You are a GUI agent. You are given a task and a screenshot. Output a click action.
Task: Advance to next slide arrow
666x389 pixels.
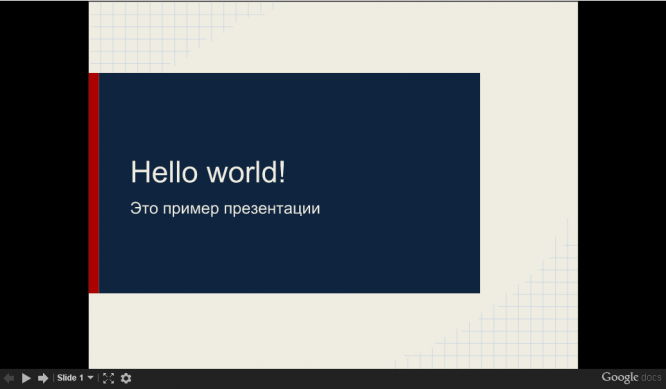pos(43,378)
